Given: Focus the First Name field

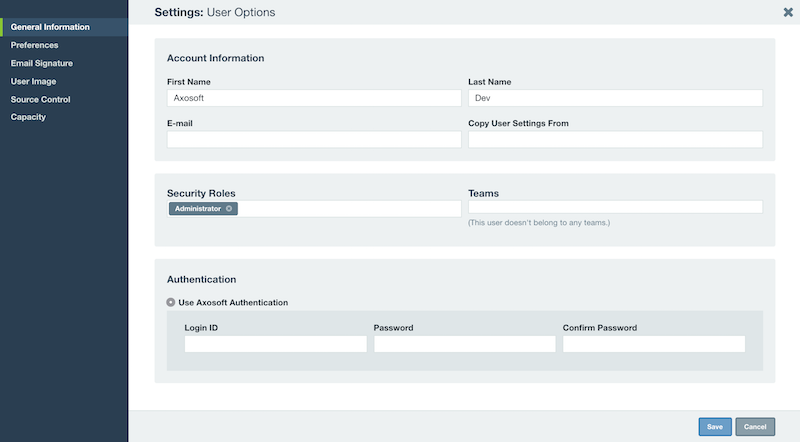Looking at the screenshot, I should point(314,98).
